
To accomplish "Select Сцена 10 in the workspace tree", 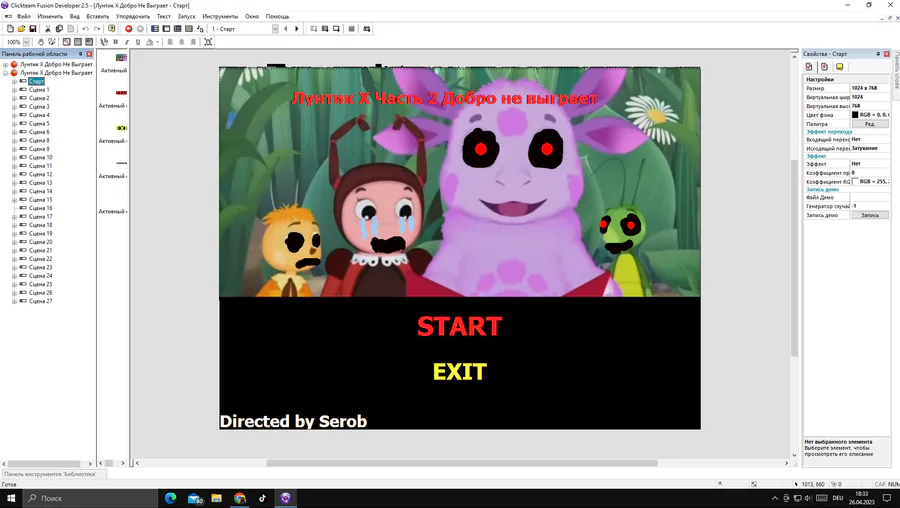I will [41, 157].
